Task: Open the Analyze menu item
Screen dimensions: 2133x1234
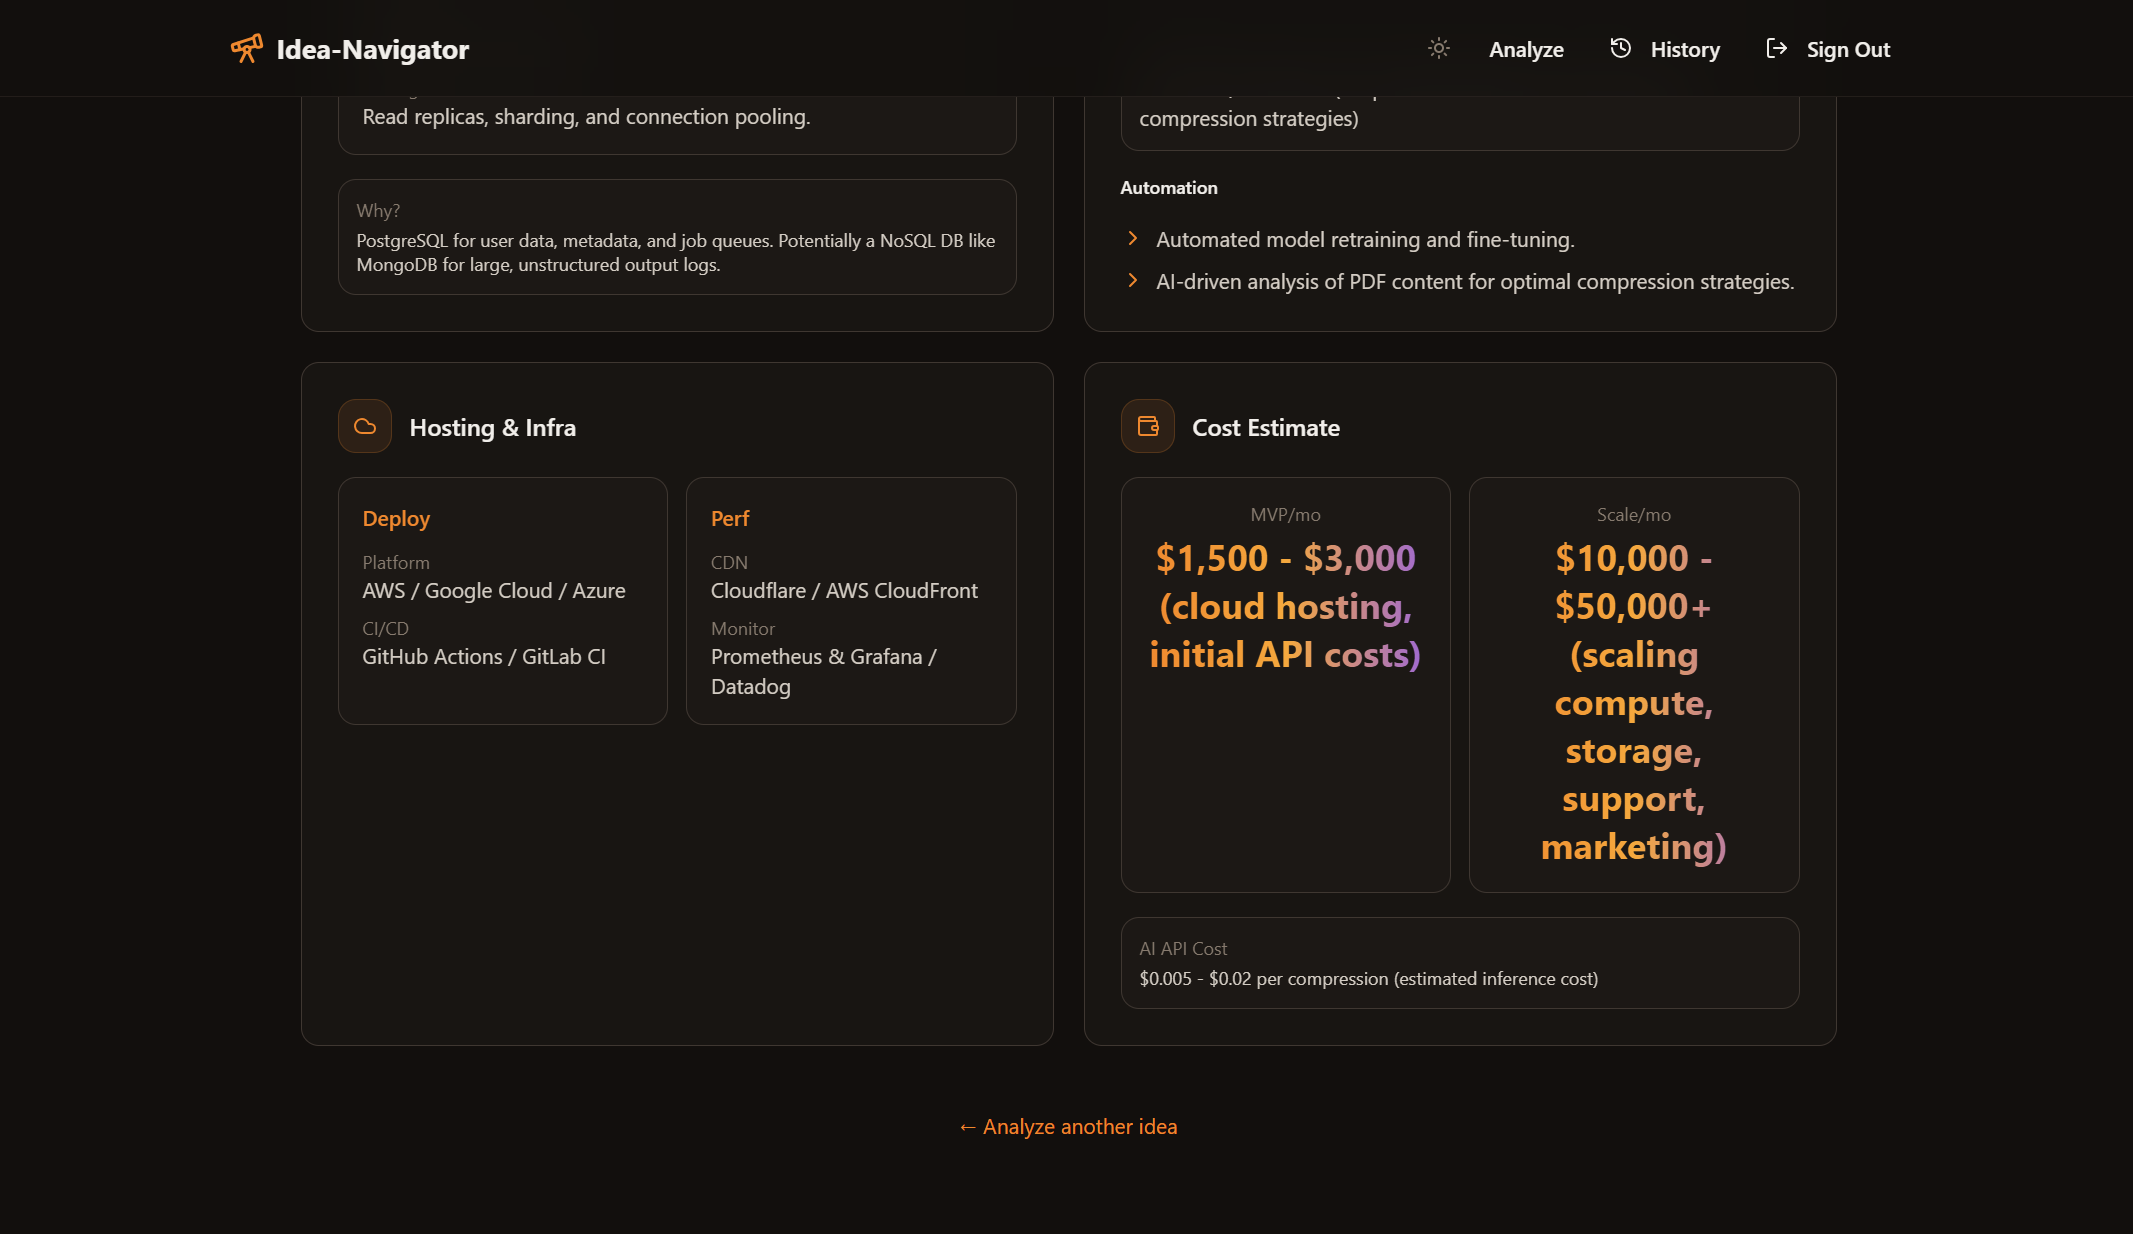Action: (1526, 49)
